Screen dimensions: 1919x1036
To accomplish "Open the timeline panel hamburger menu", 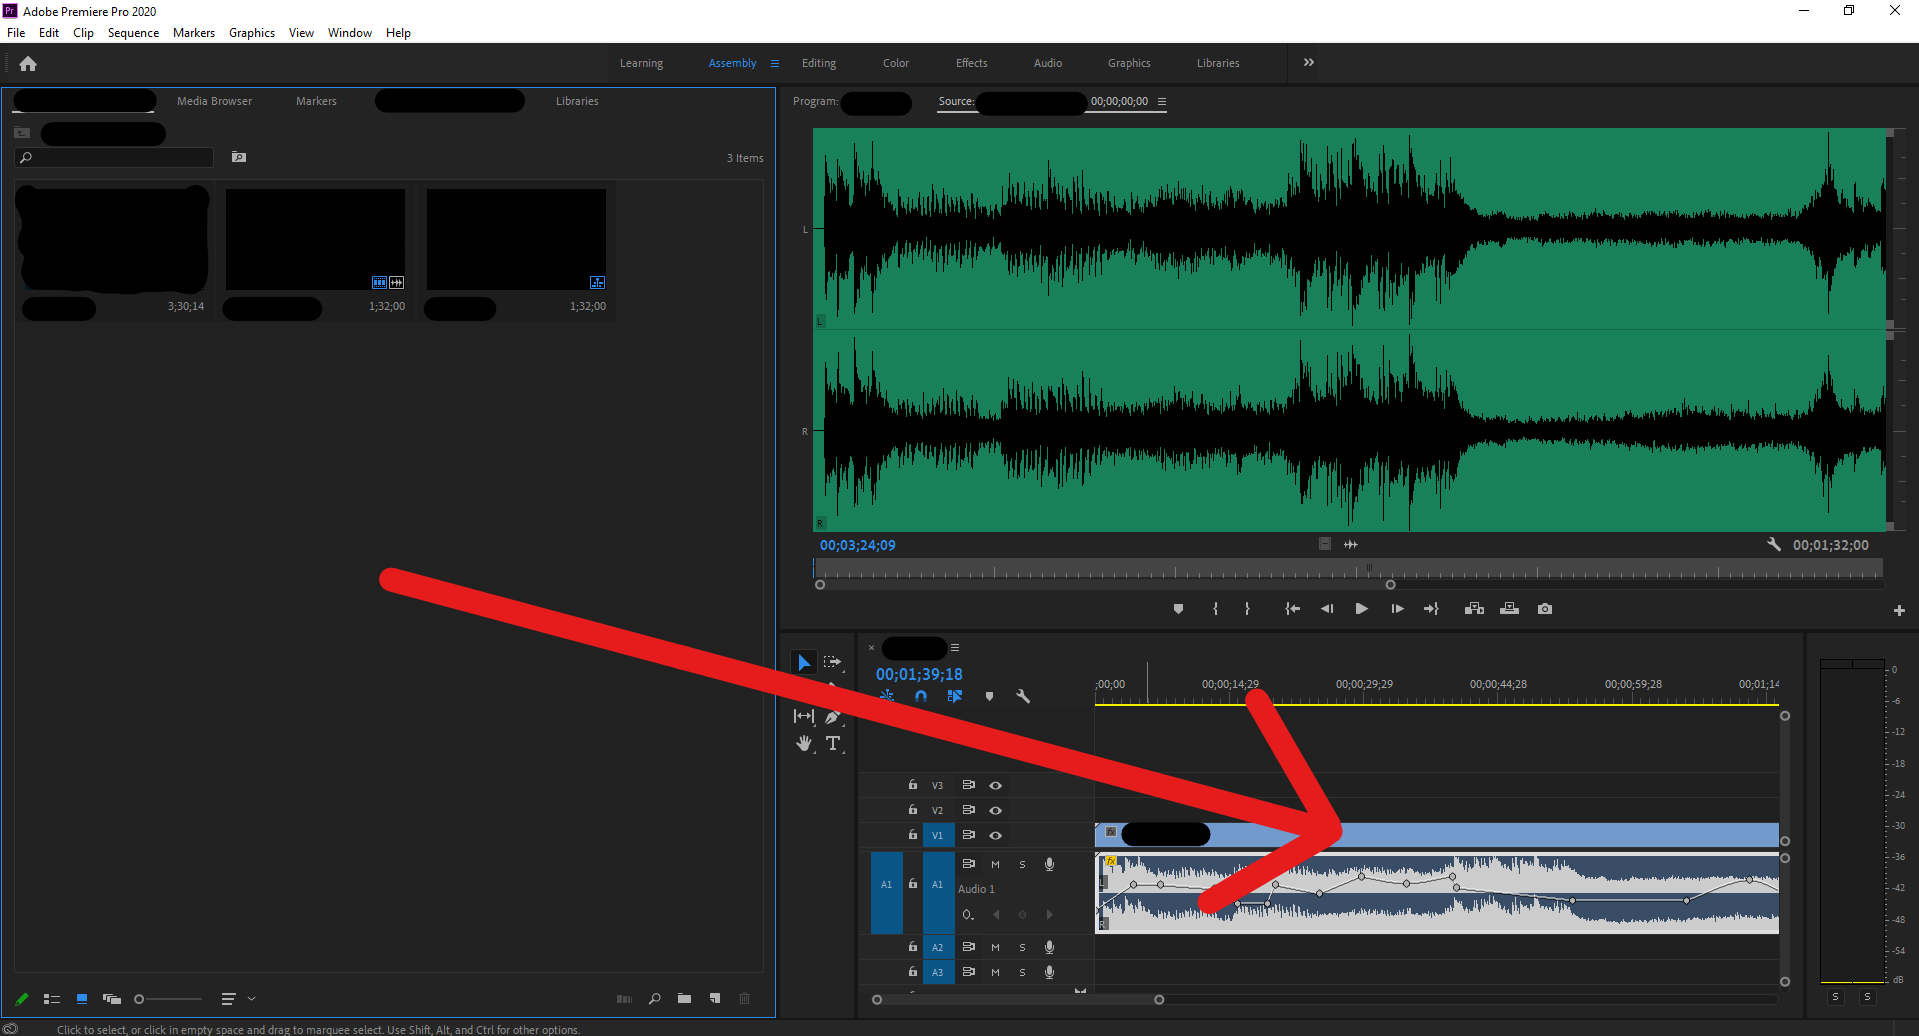I will [x=955, y=648].
